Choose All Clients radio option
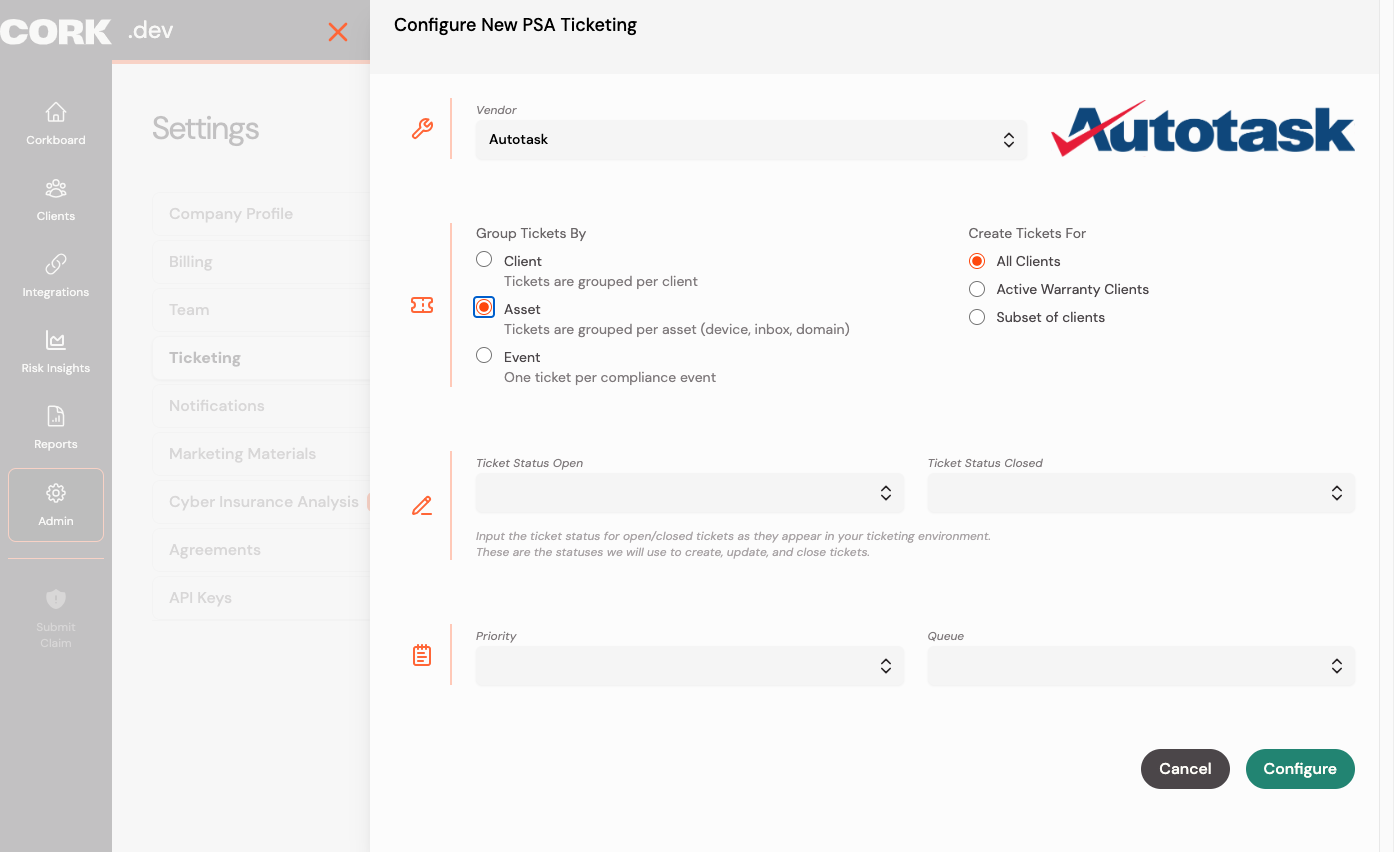Screen dimensions: 1394x852 pyautogui.click(x=977, y=261)
